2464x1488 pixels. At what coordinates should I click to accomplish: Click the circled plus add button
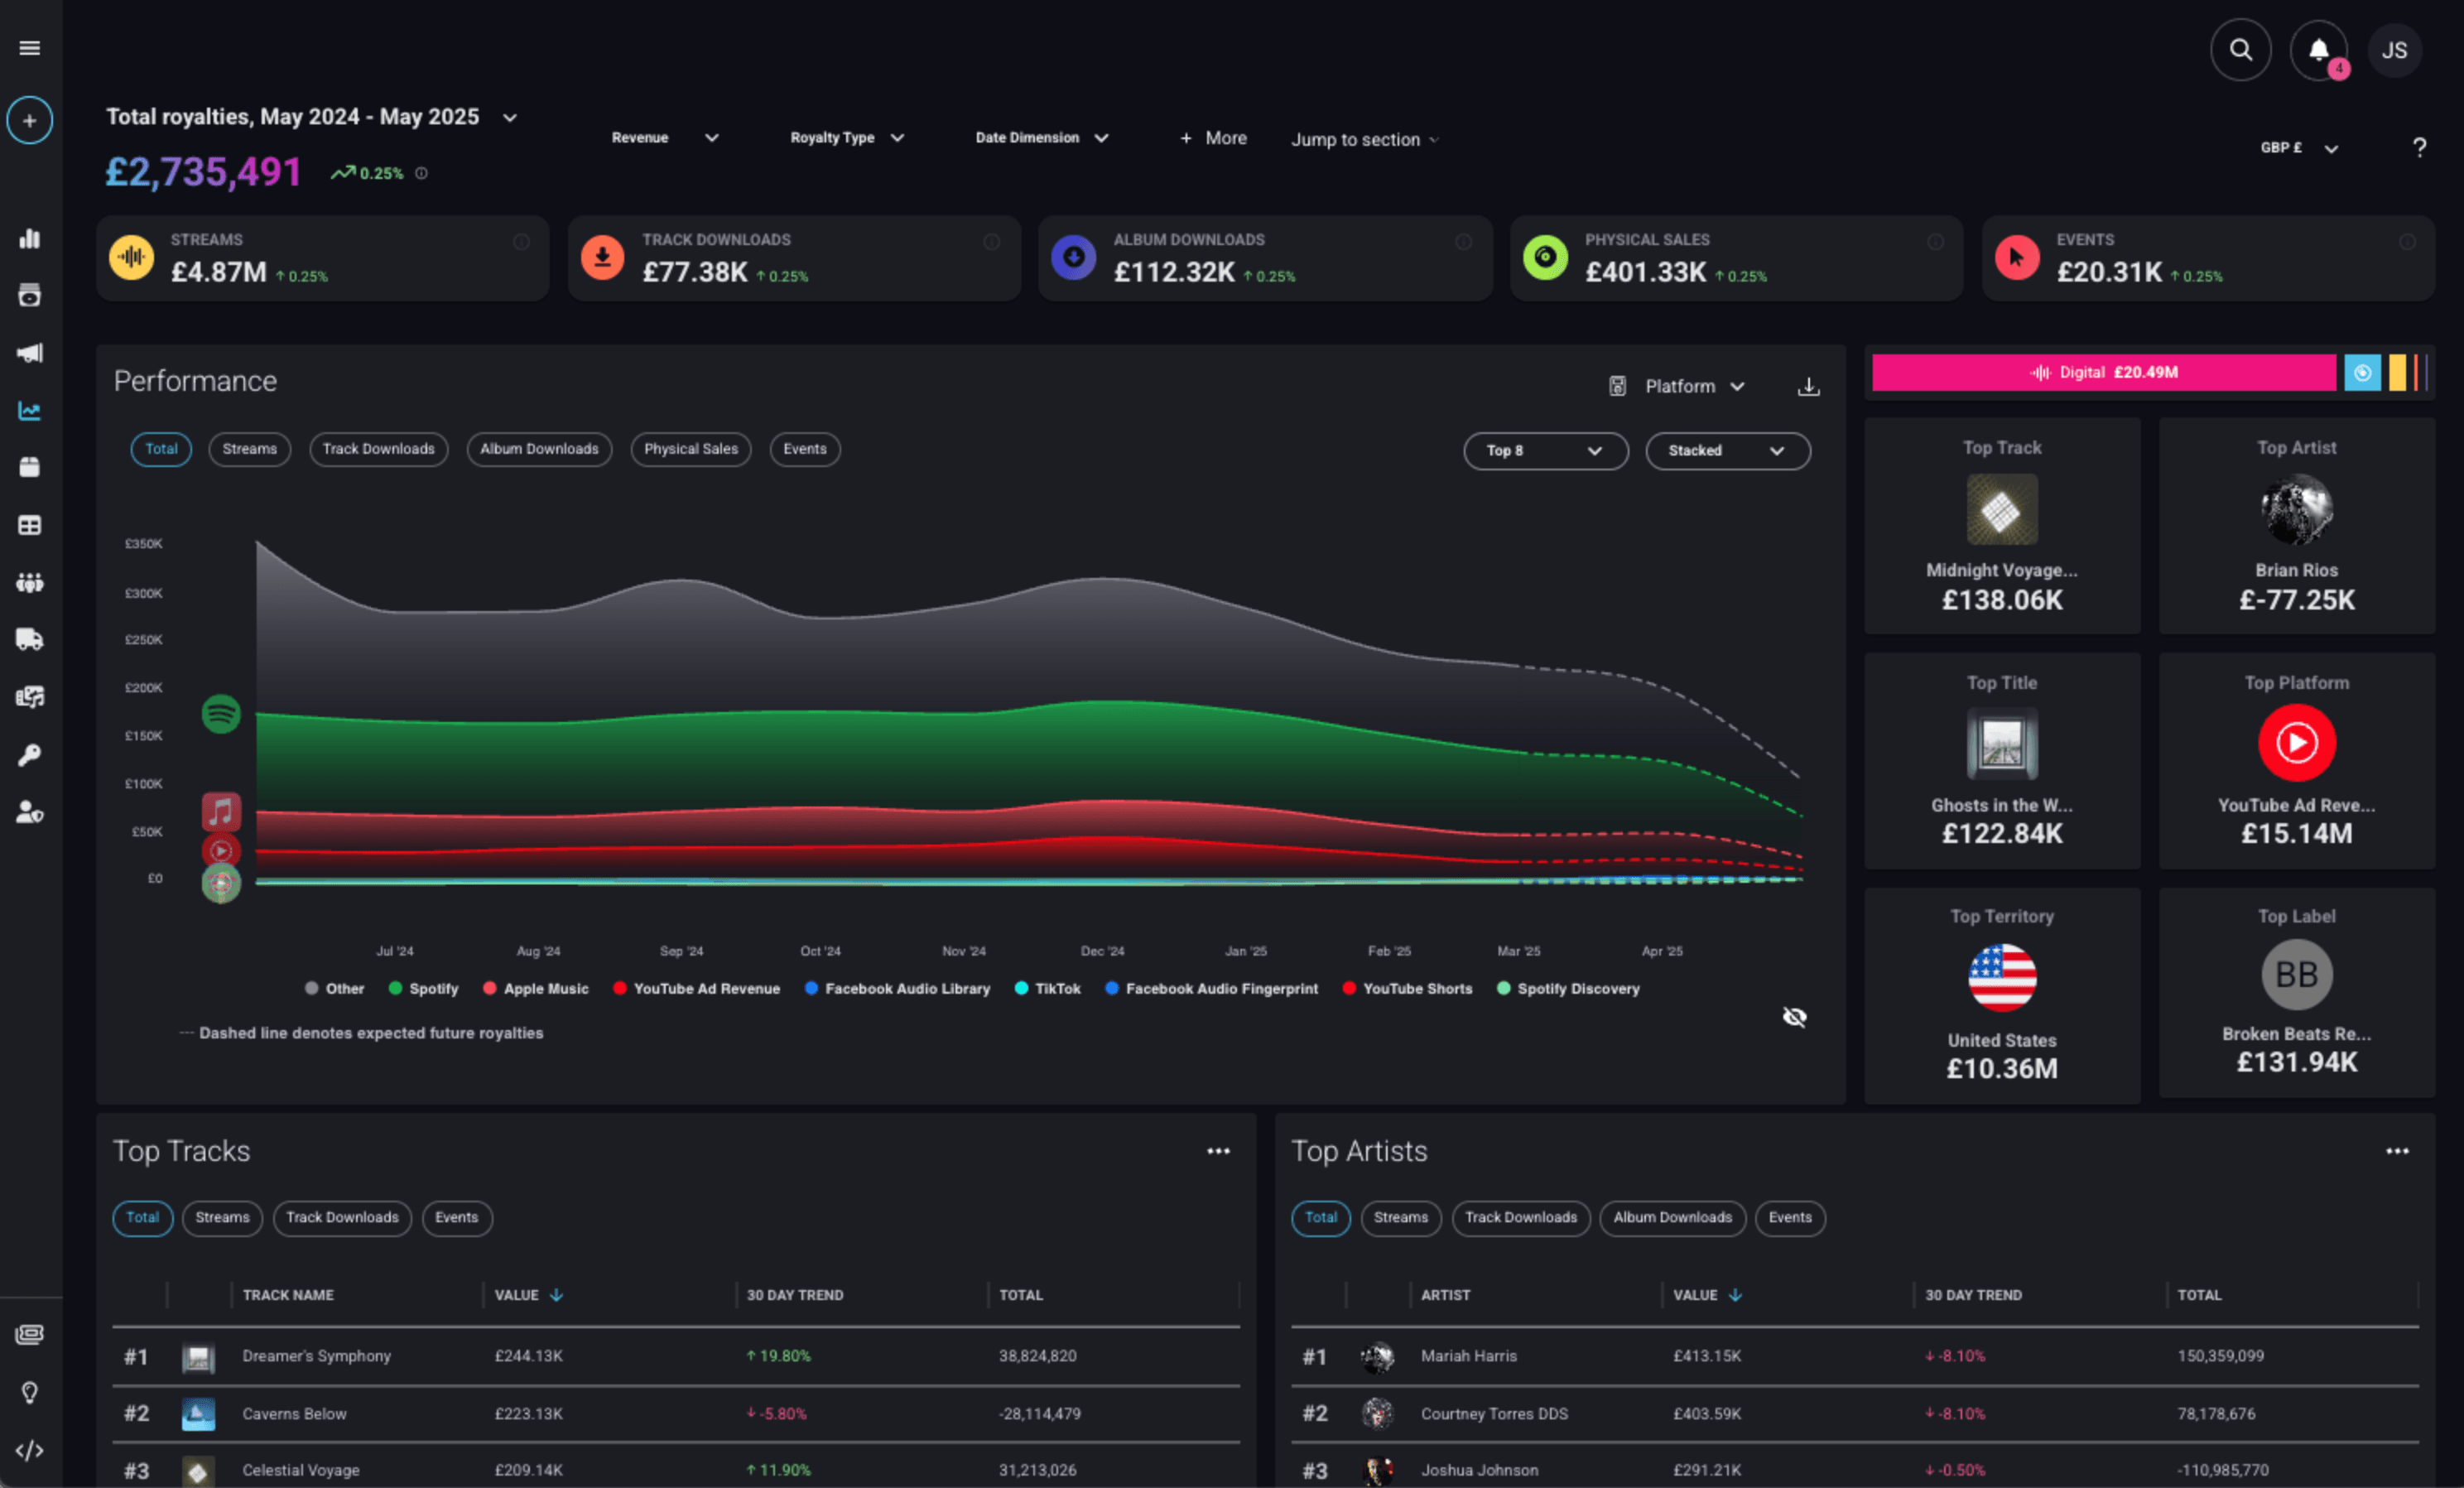pyautogui.click(x=30, y=120)
